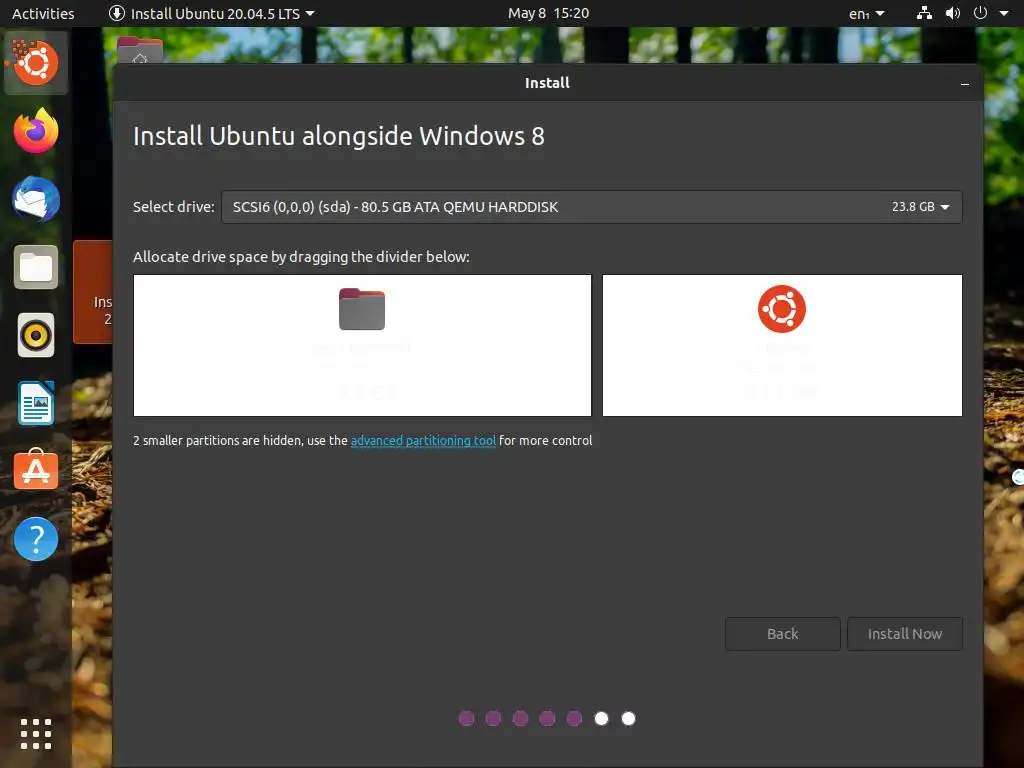This screenshot has height=768, width=1024.
Task: Click the Allocate drive space instruction text
Action: click(x=301, y=257)
